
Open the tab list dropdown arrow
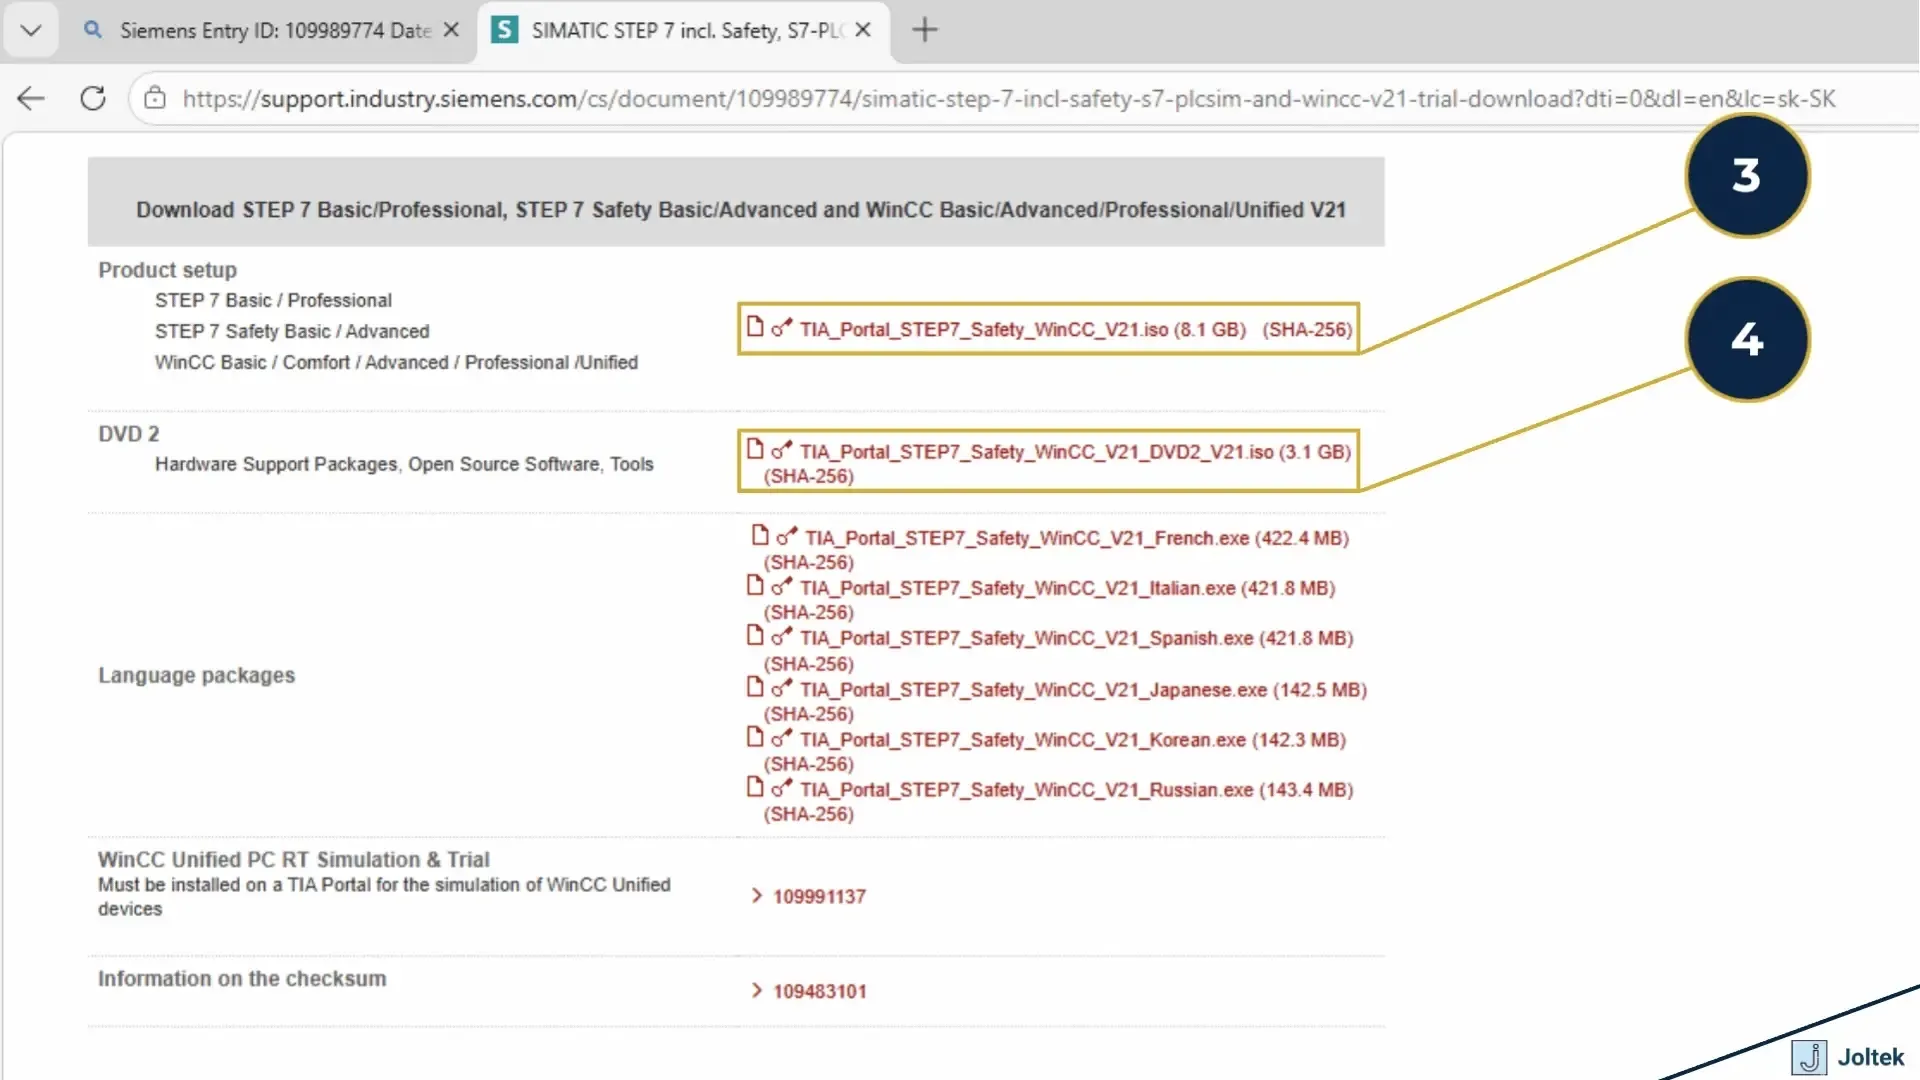(x=31, y=30)
